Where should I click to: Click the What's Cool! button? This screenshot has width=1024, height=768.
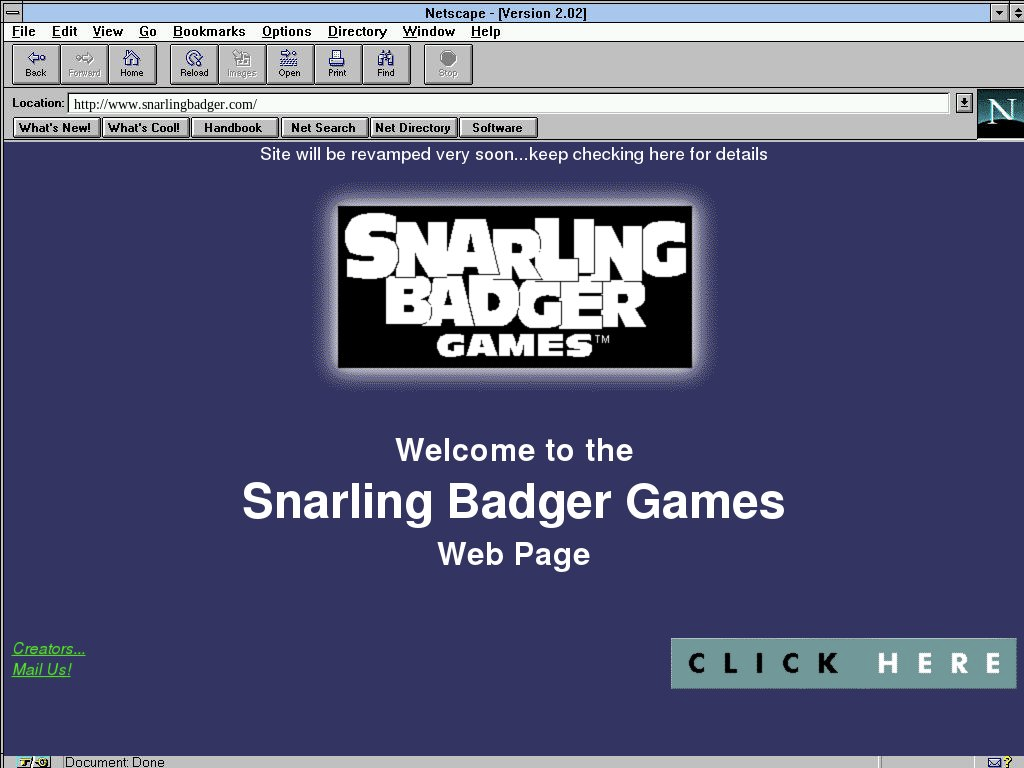[x=144, y=128]
